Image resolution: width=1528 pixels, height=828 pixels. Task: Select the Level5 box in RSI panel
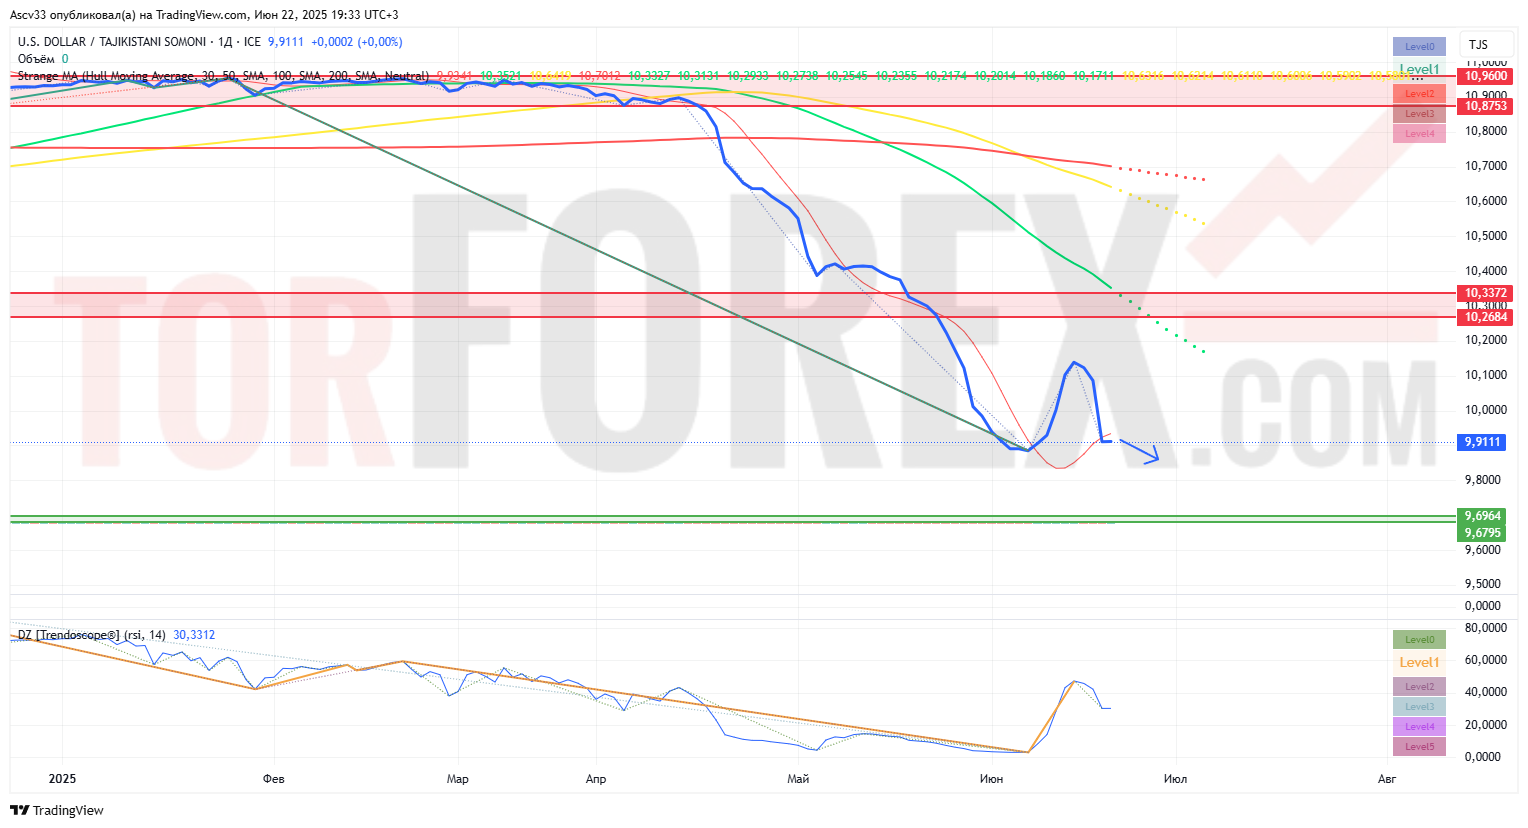(1419, 747)
